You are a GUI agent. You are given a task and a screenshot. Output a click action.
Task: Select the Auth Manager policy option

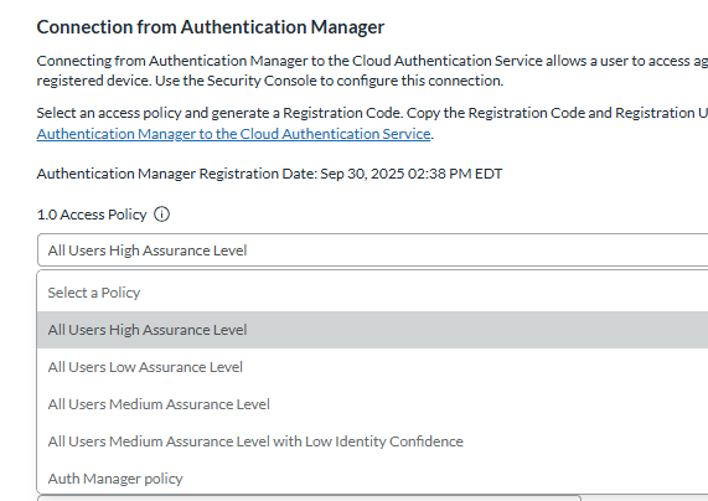coord(373,478)
